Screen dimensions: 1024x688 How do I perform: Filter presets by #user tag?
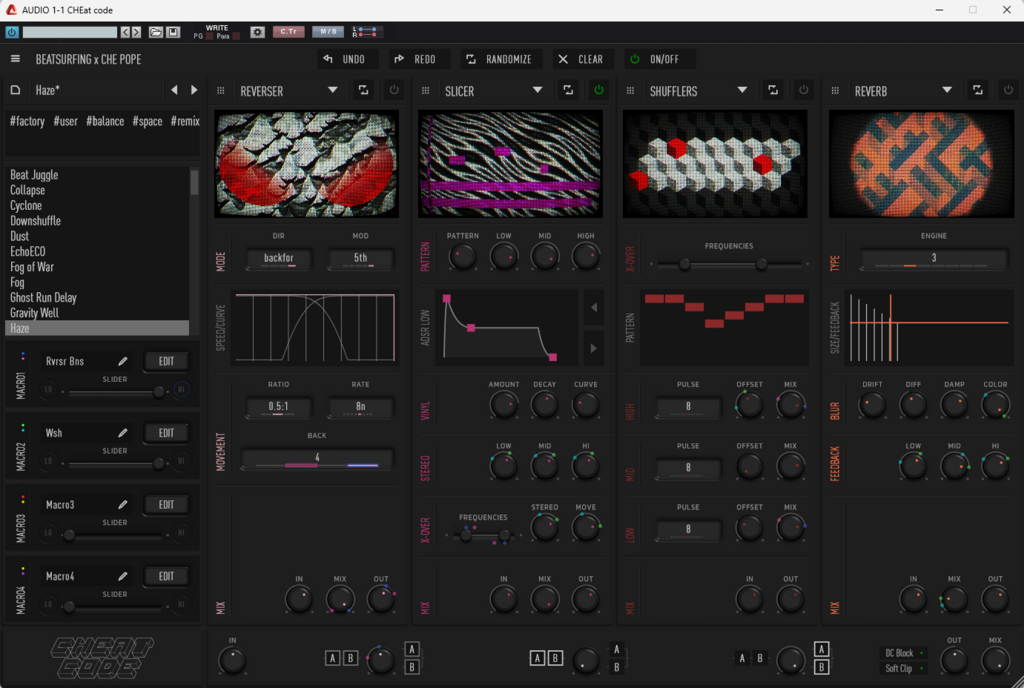pyautogui.click(x=65, y=121)
